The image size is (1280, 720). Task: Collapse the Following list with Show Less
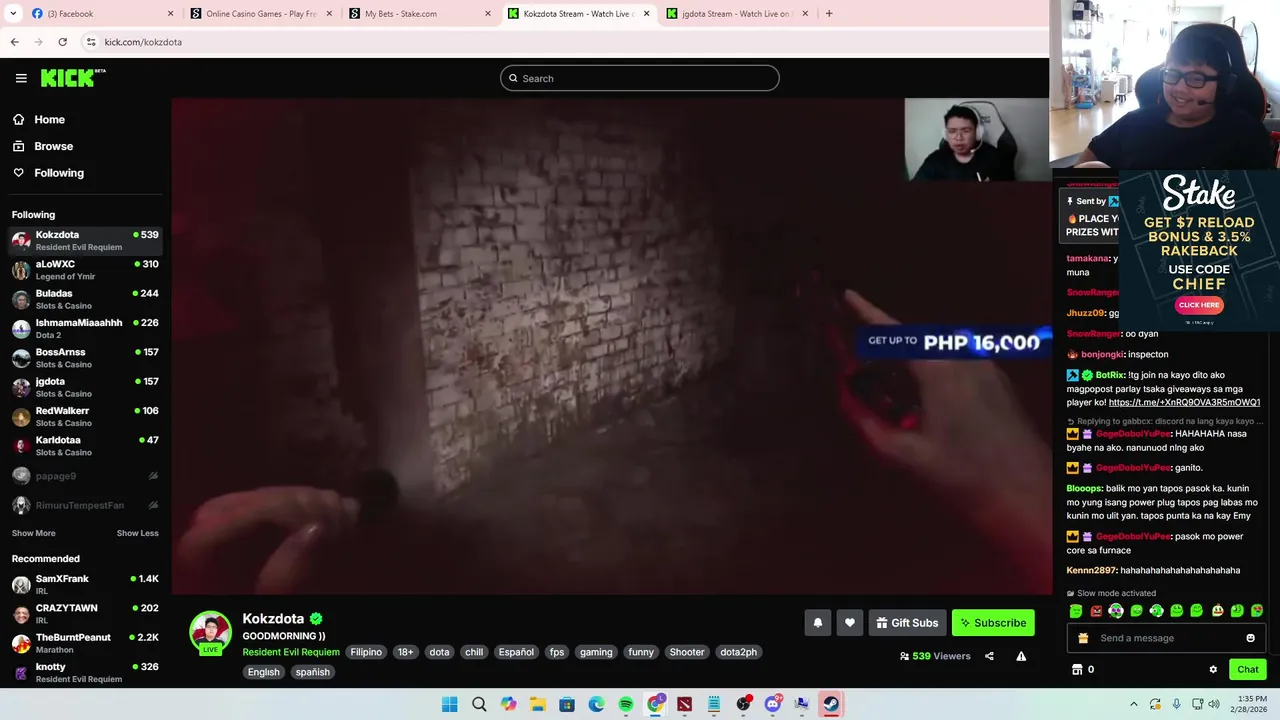pyautogui.click(x=137, y=533)
